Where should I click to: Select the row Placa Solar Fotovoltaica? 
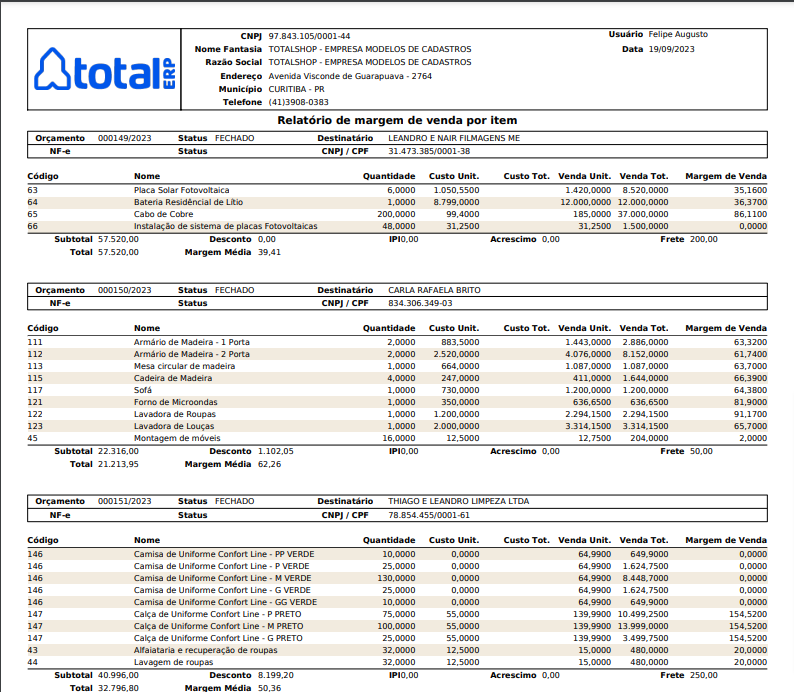(x=397, y=190)
